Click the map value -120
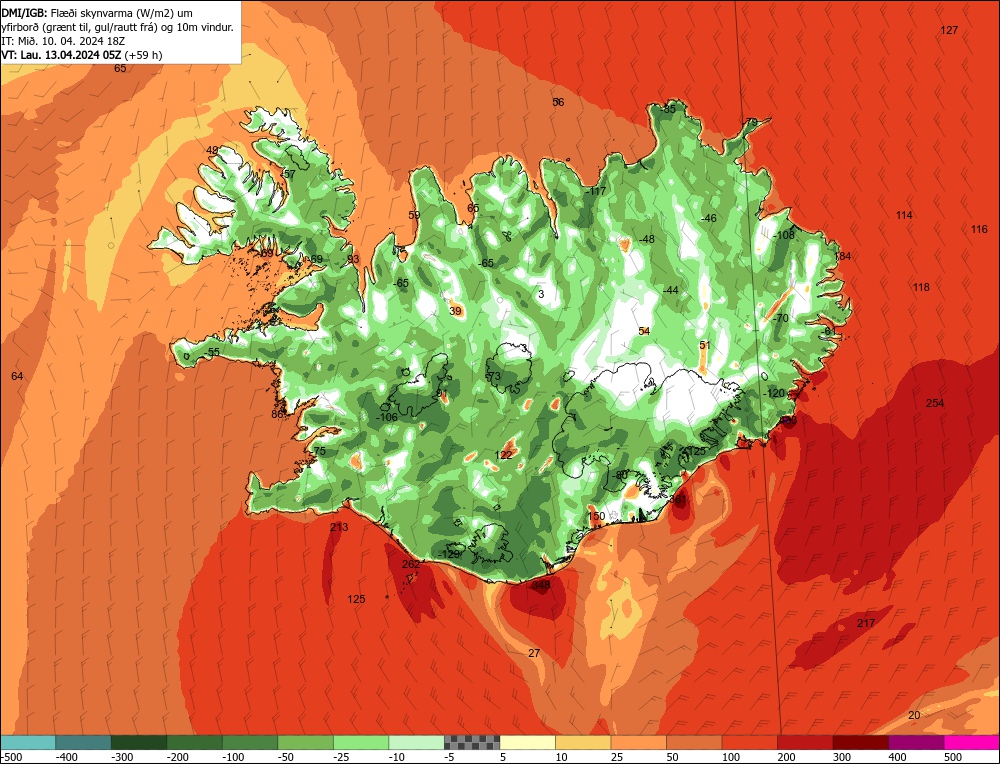 point(774,393)
